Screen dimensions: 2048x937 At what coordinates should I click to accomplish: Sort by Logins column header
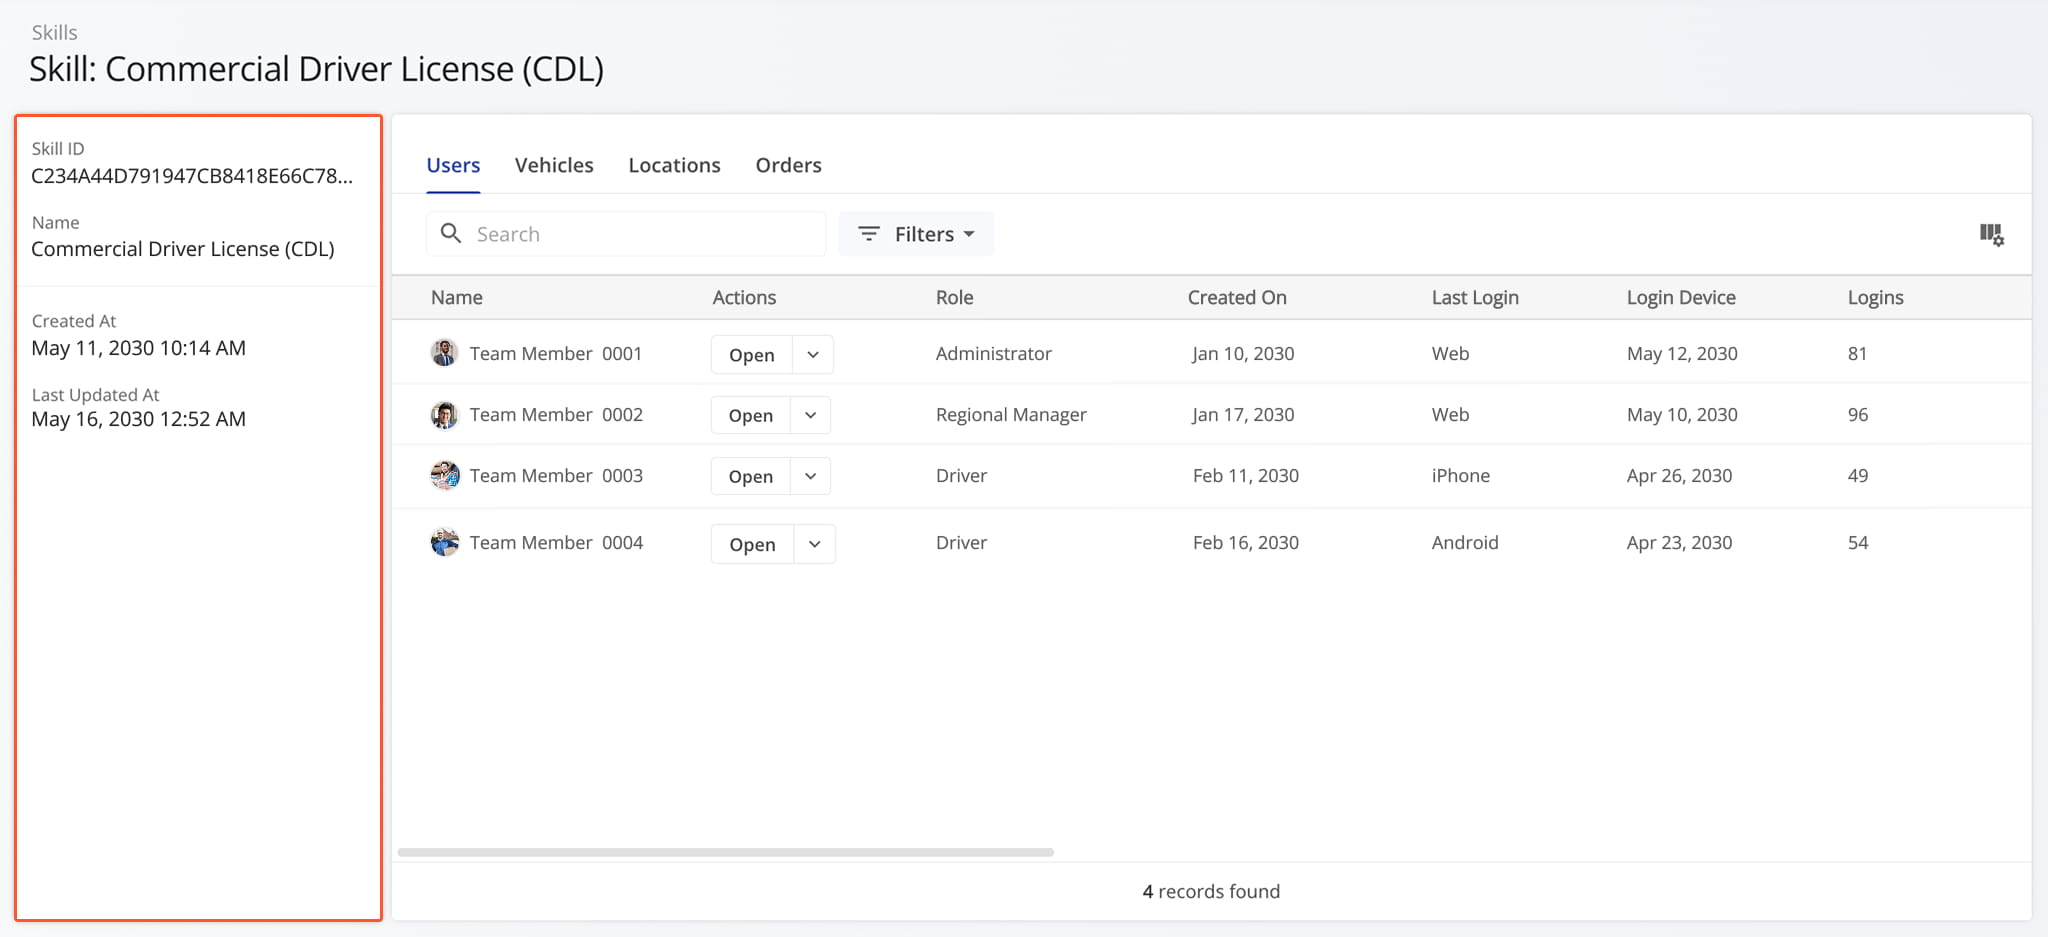1876,297
